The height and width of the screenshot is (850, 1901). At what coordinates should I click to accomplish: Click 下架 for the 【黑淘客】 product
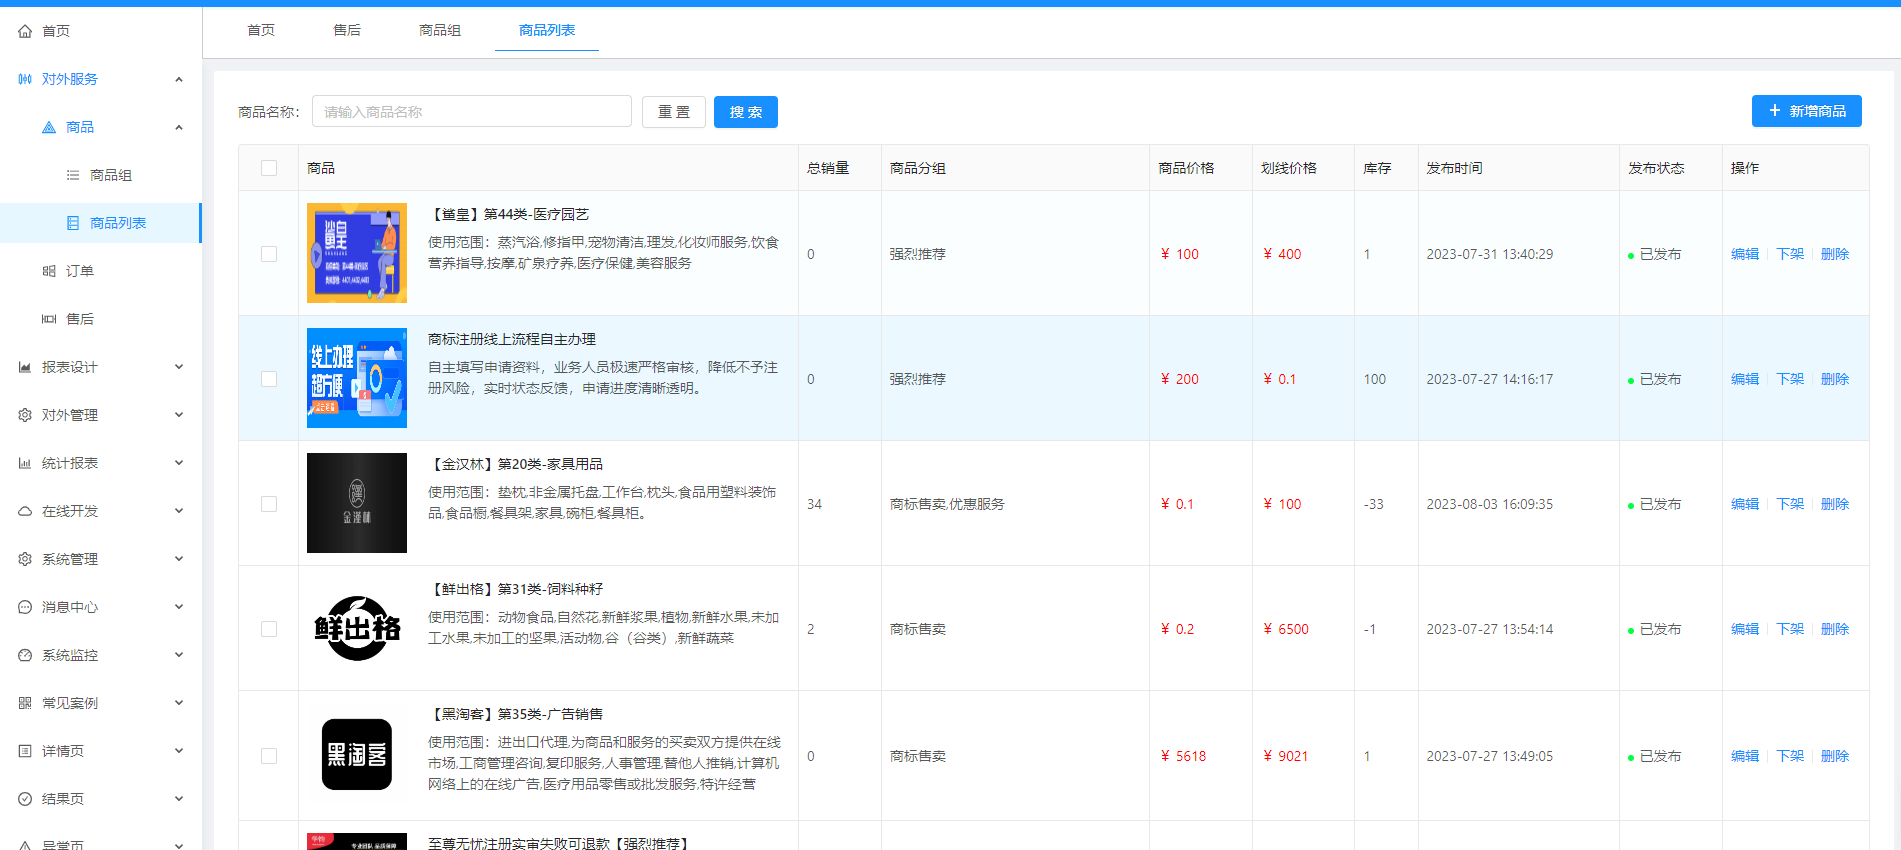pos(1790,756)
